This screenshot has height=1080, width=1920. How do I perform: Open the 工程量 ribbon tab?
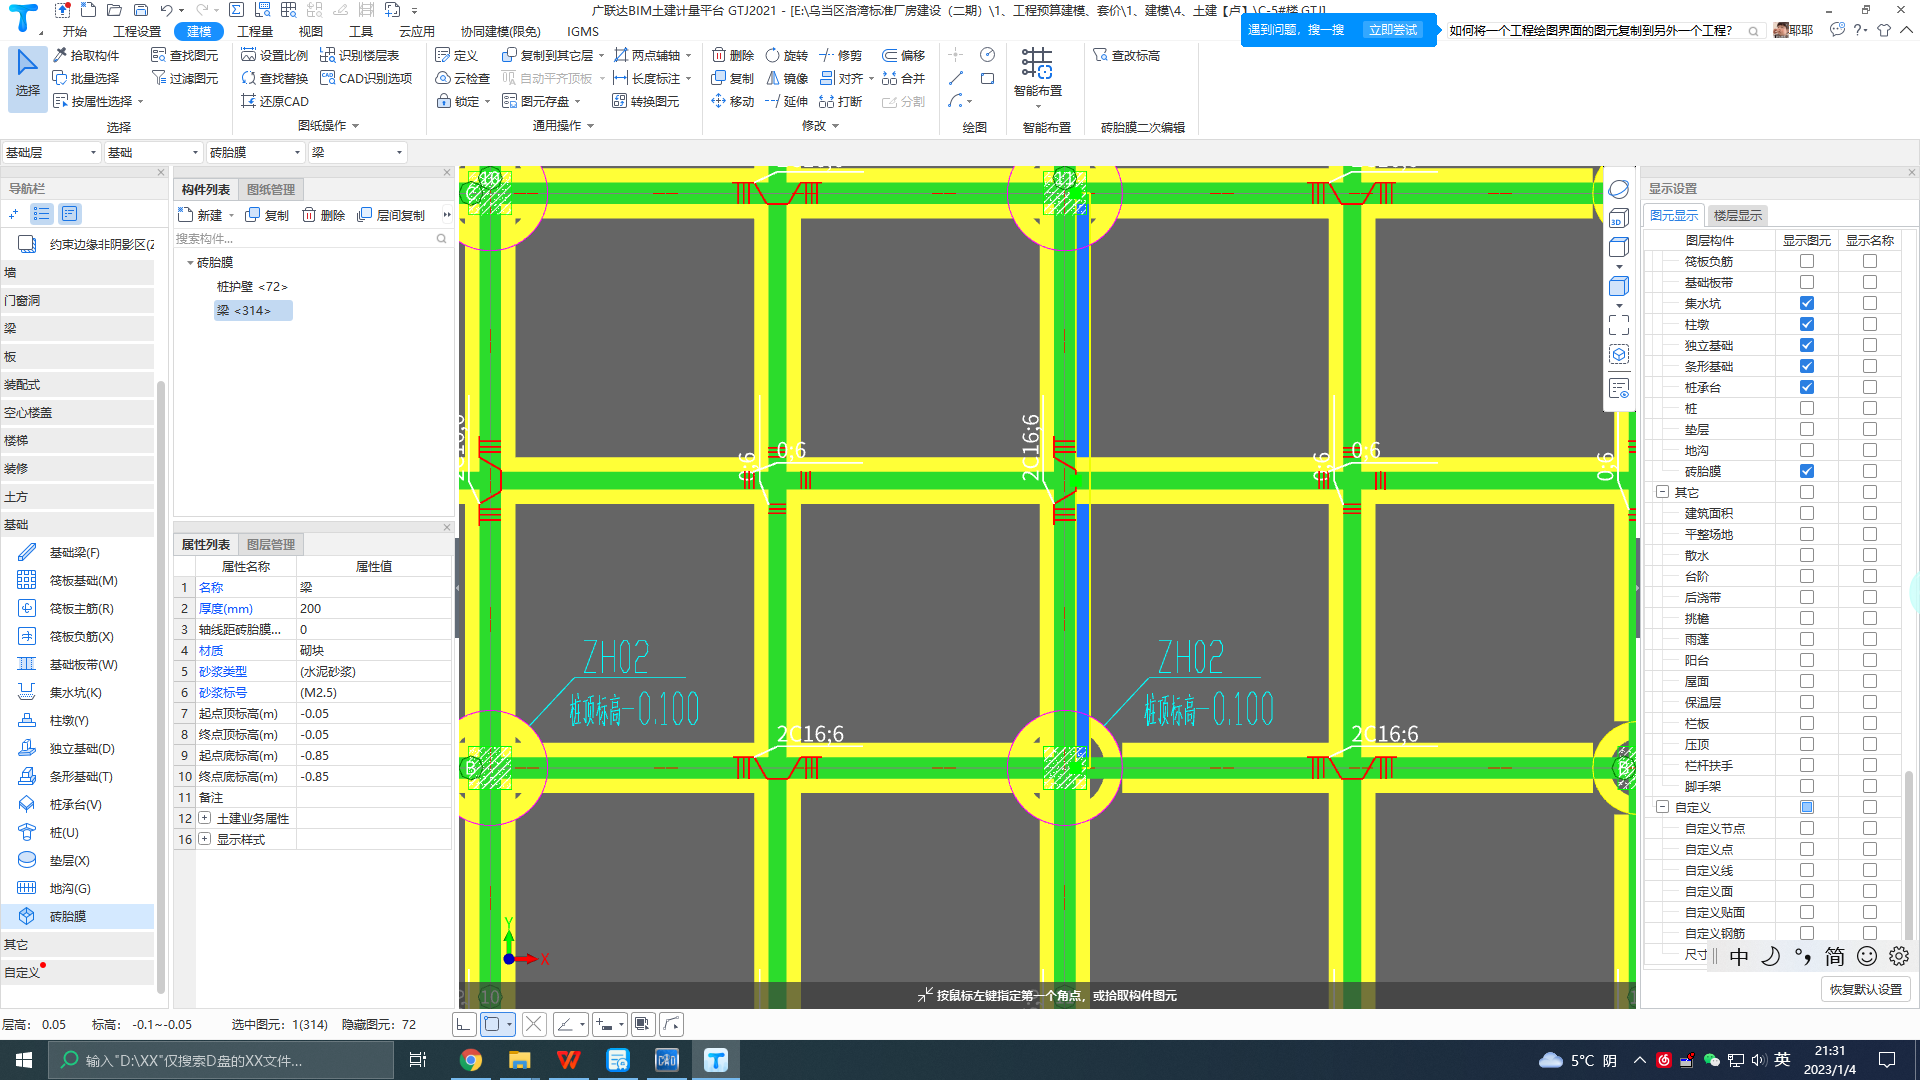255,31
